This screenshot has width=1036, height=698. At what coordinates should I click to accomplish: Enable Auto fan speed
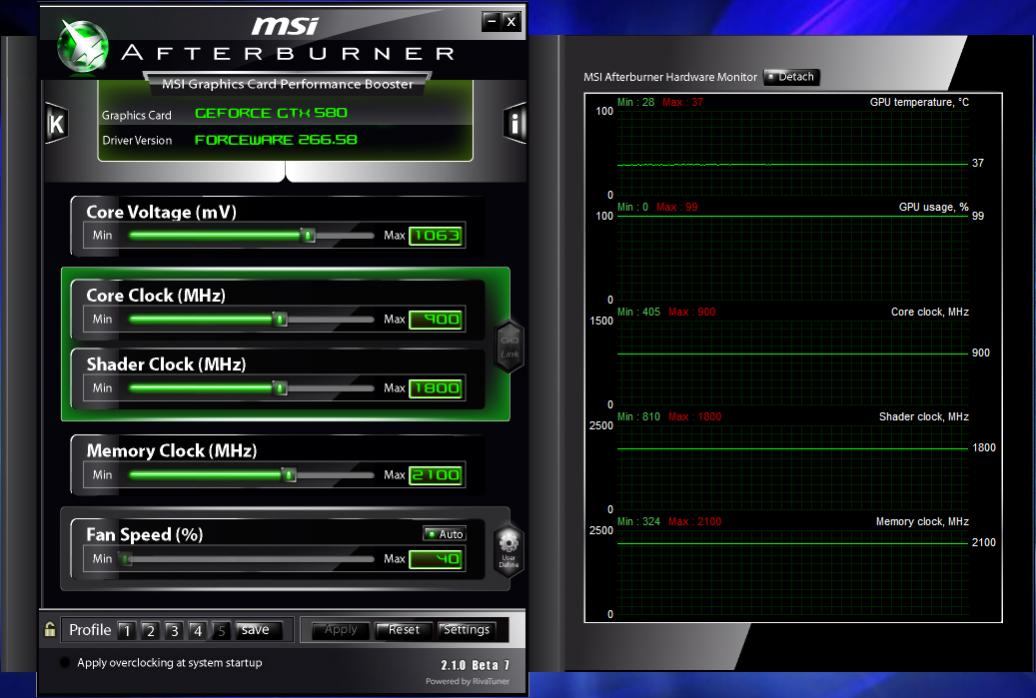[x=445, y=533]
